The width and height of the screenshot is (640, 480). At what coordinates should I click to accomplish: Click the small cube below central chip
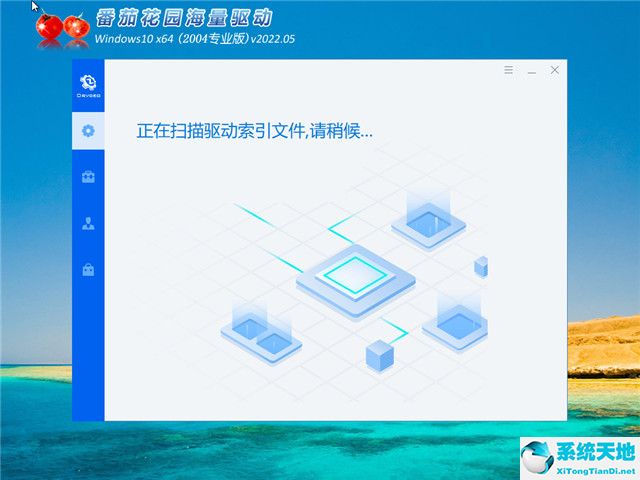379,353
